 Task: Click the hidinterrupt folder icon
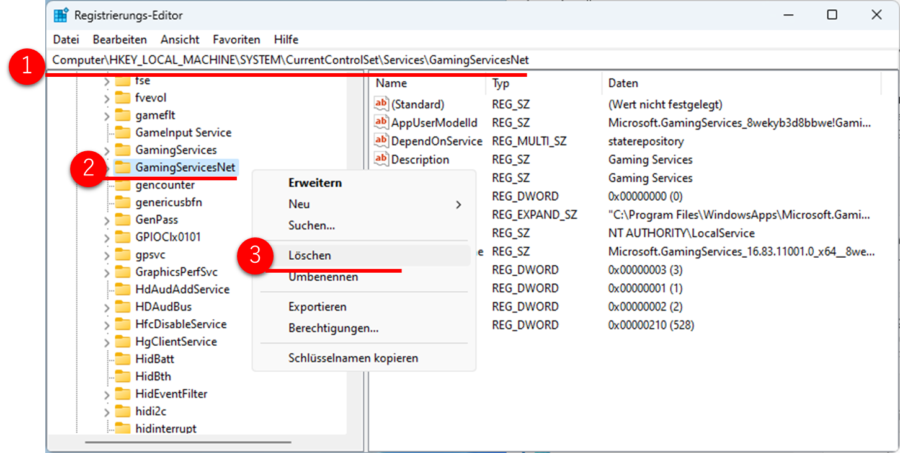tap(122, 428)
